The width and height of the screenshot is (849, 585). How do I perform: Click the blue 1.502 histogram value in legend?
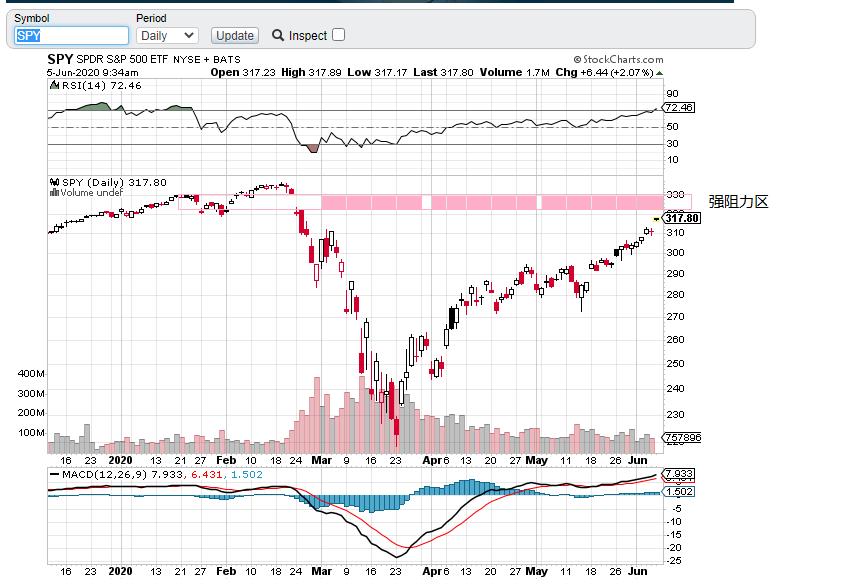pyautogui.click(x=247, y=475)
